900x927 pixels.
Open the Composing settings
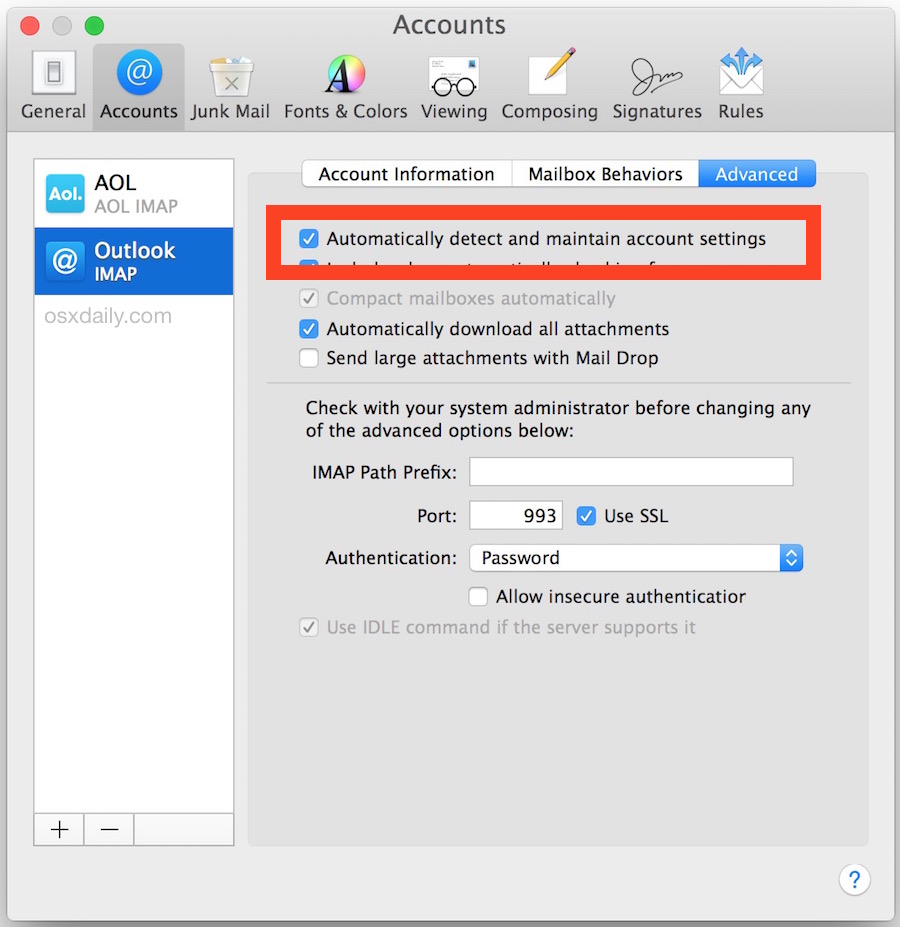click(549, 85)
